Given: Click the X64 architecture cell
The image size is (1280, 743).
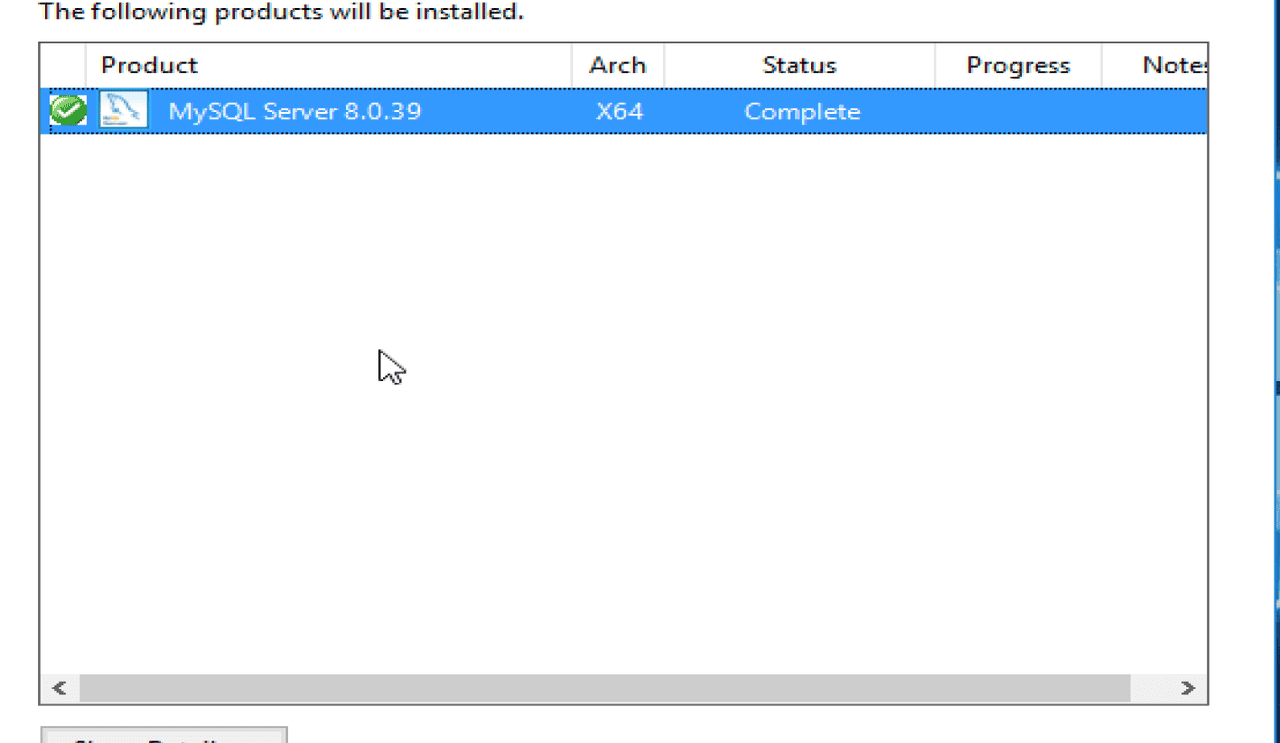Looking at the screenshot, I should (619, 111).
